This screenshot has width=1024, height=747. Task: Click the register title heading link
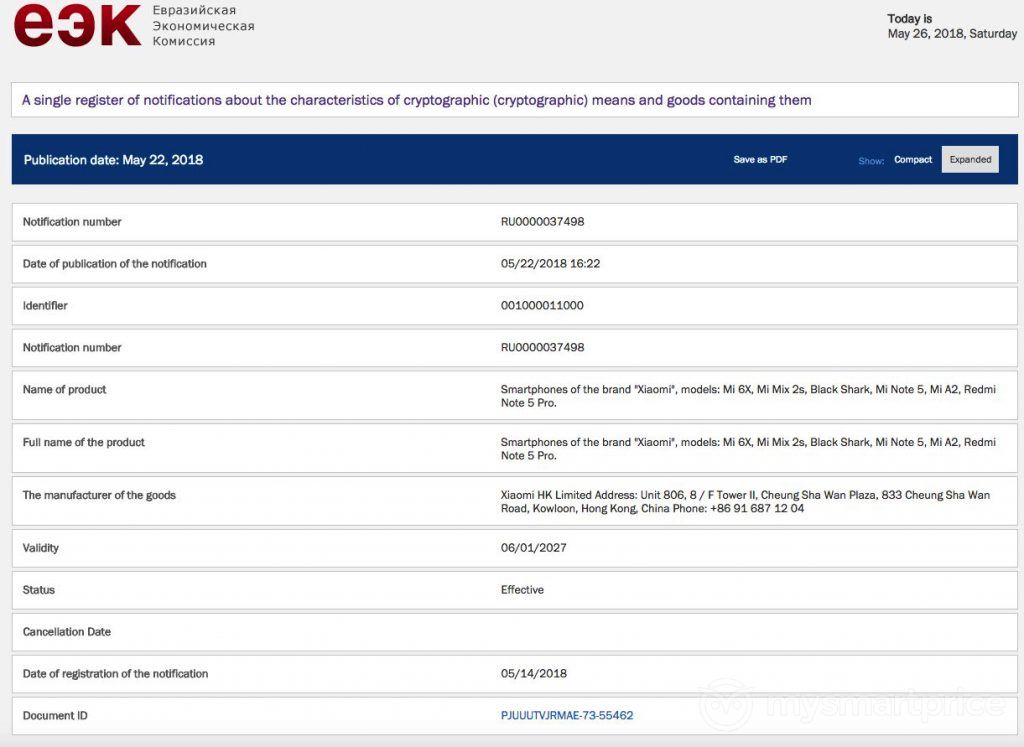tap(417, 100)
